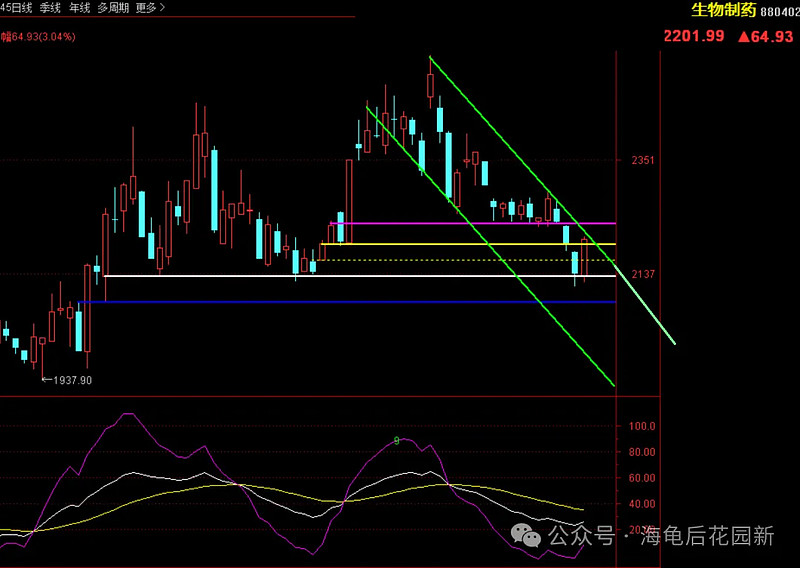Click the 64.93(3.04%) change readout
Image resolution: width=800 pixels, height=568 pixels.
pyautogui.click(x=43, y=37)
